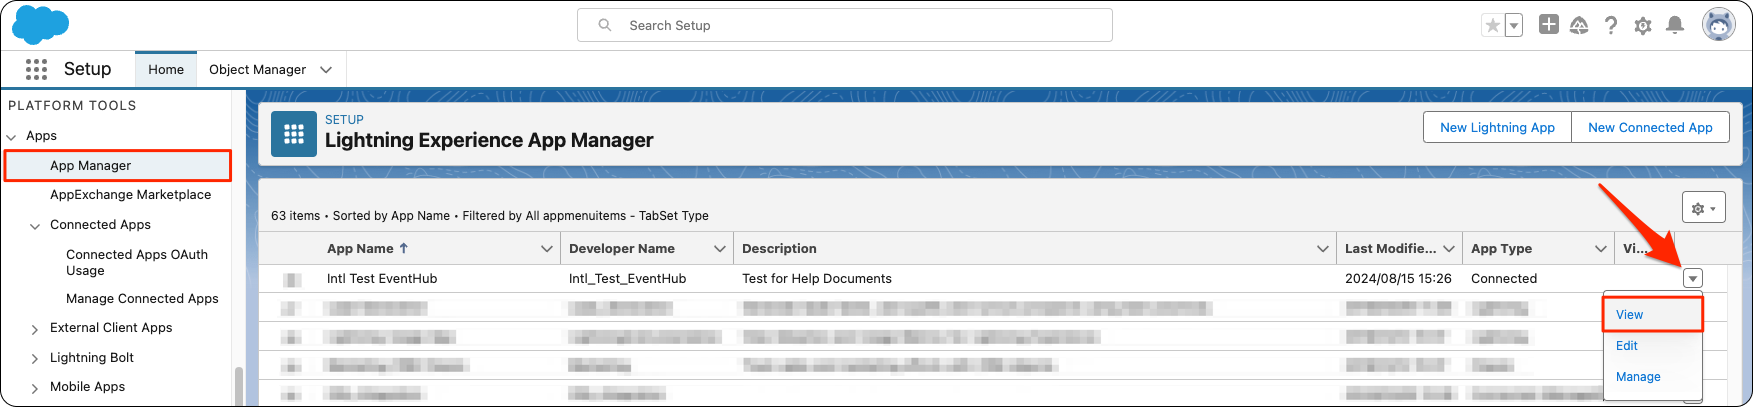This screenshot has height=407, width=1753.
Task: Switch to the Home tab
Action: click(x=166, y=69)
